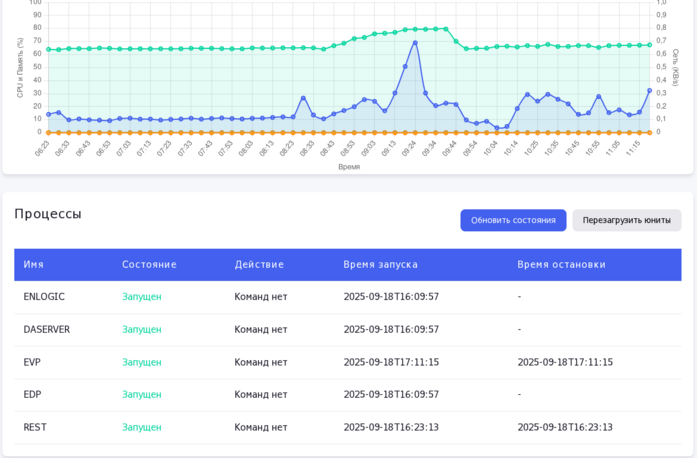
Task: Select the EVP process name
Action: pos(32,362)
